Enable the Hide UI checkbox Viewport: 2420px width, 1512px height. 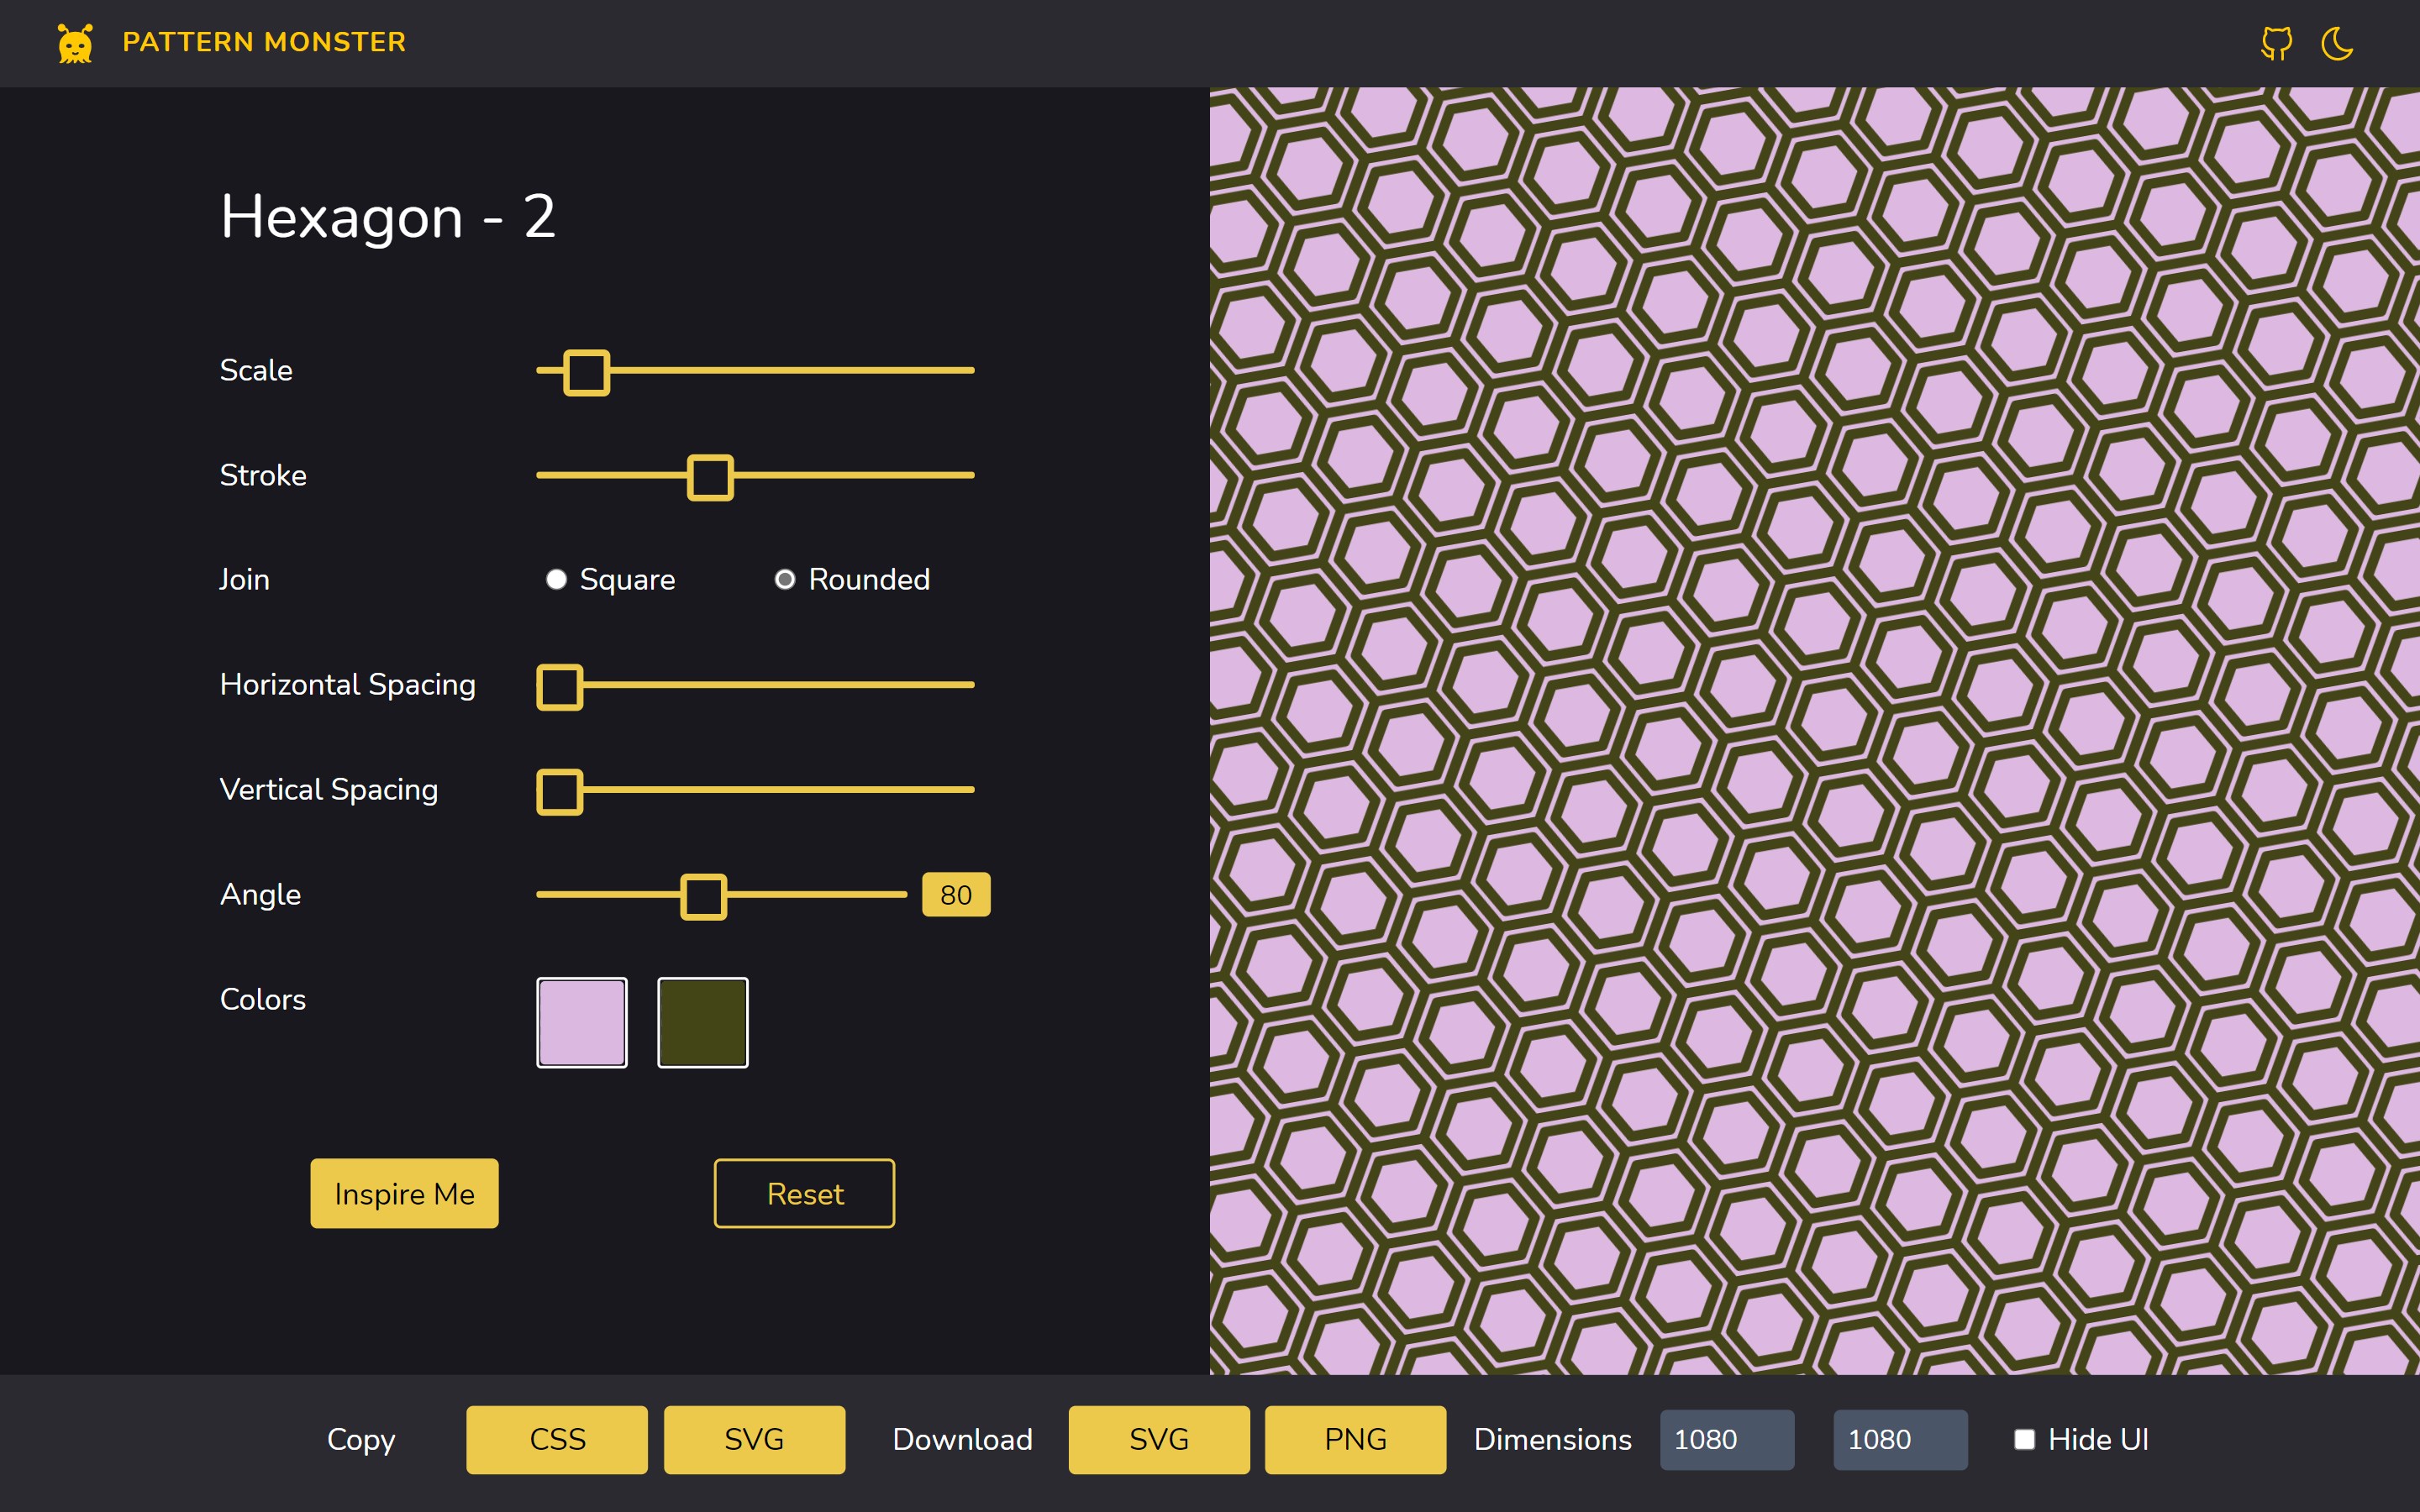tap(2024, 1439)
